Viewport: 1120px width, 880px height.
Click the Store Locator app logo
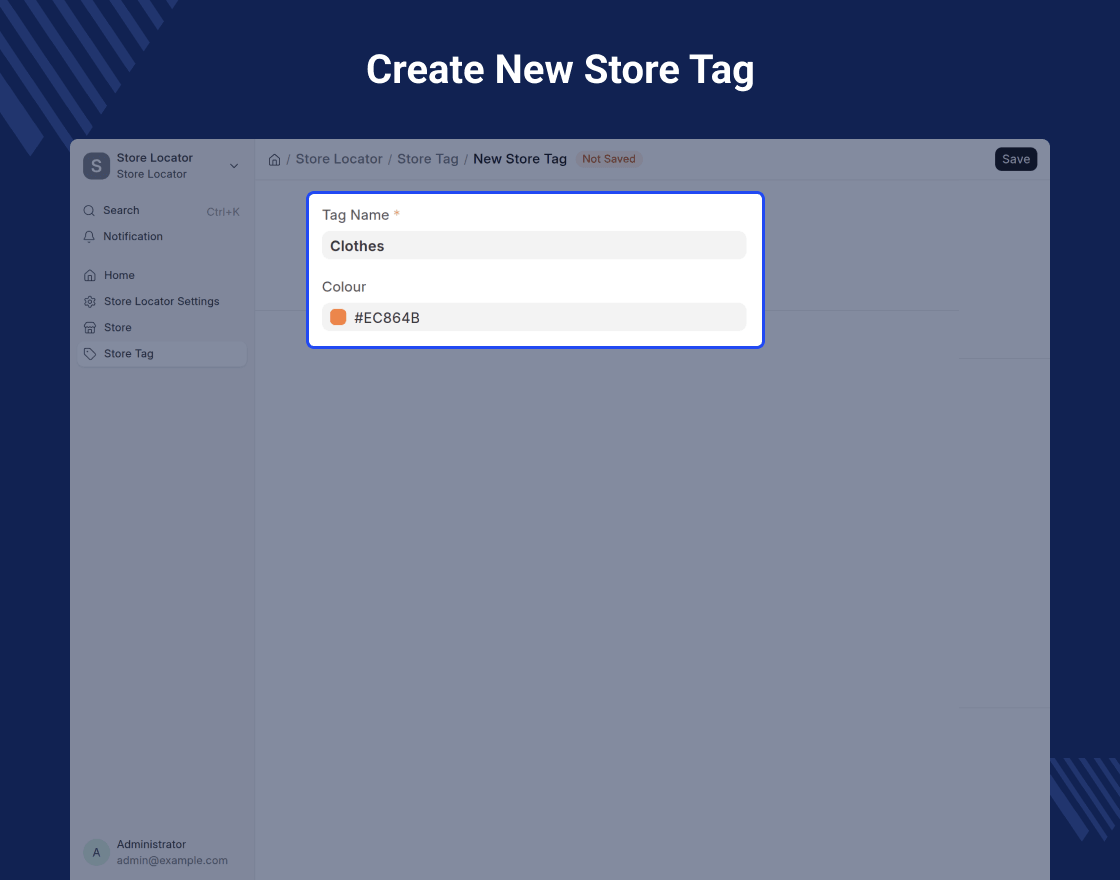[96, 166]
